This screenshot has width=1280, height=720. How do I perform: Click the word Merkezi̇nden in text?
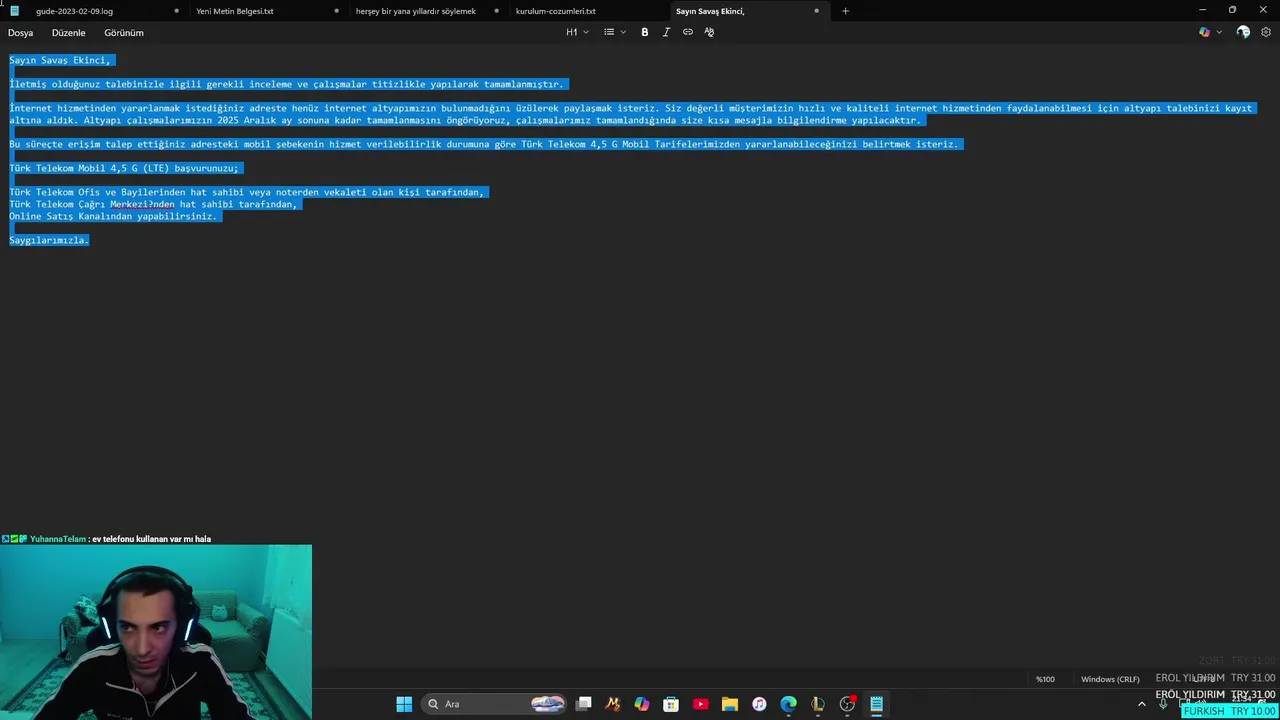pos(142,204)
